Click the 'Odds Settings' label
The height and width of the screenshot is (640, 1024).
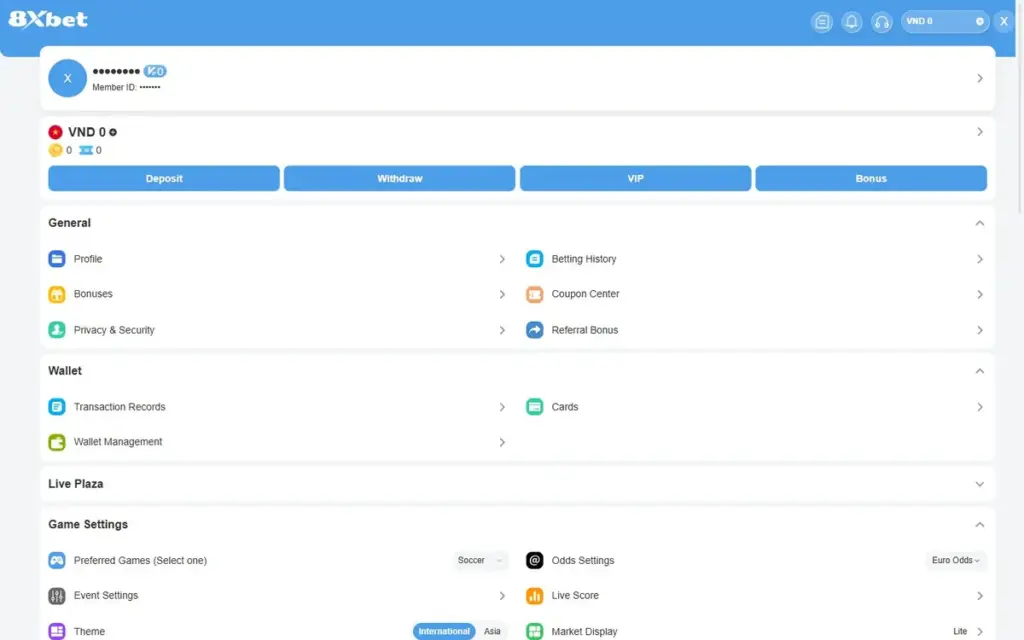tap(583, 560)
